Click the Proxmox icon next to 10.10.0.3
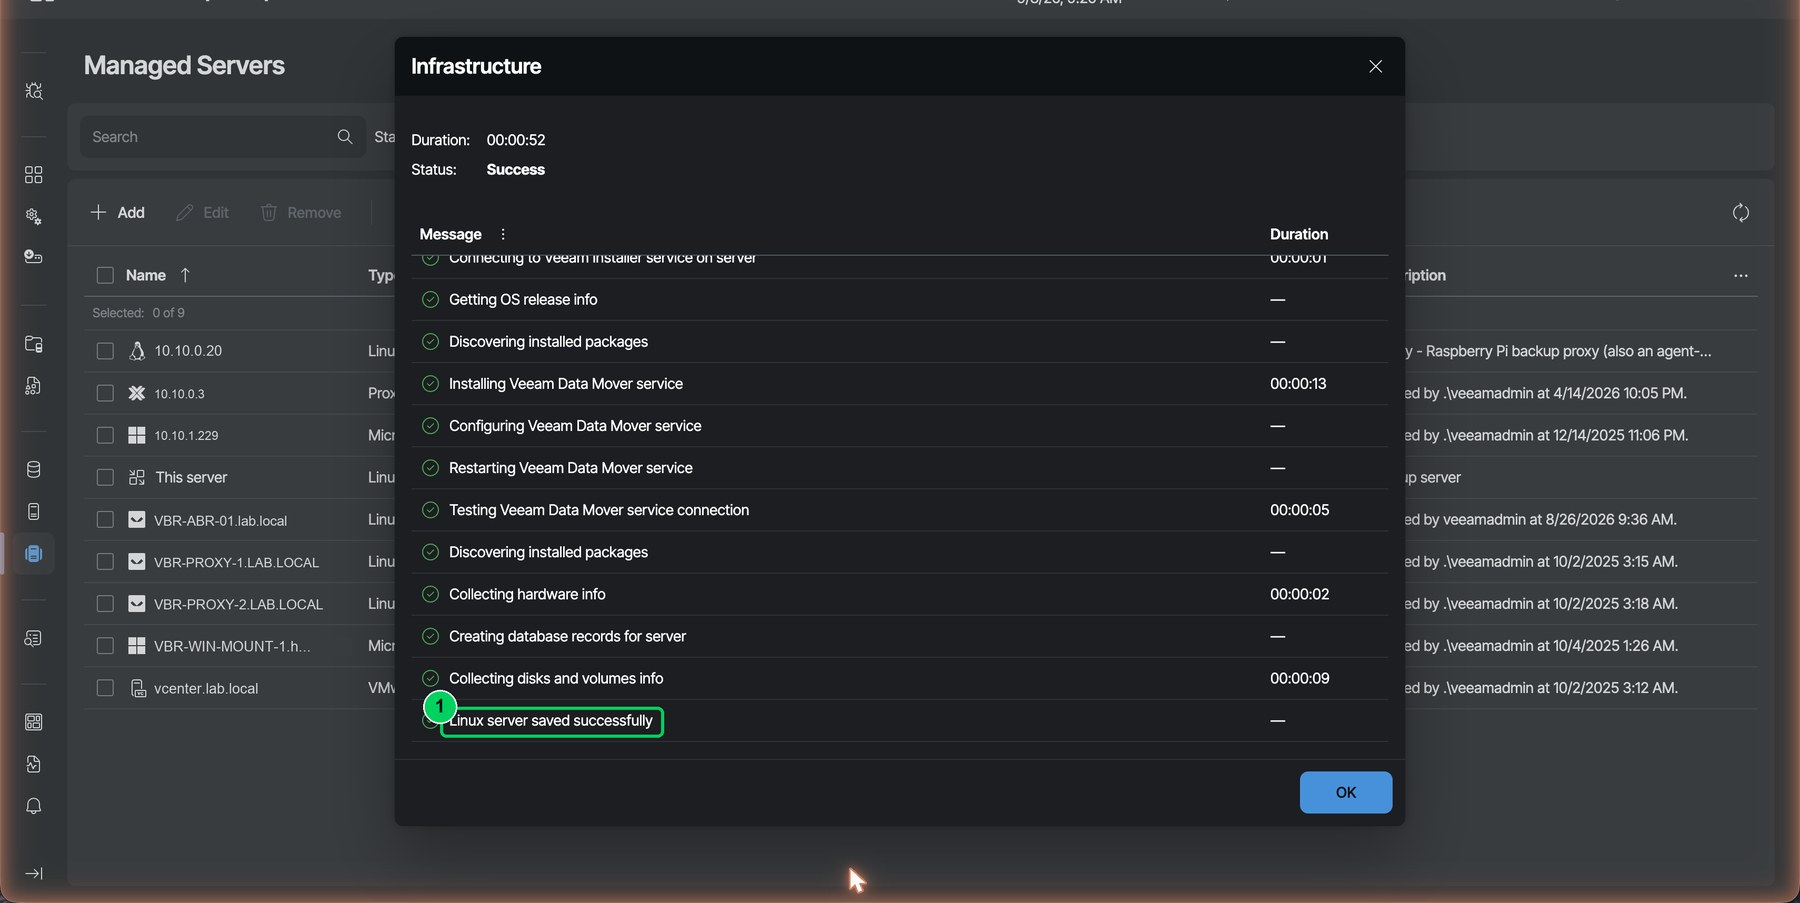 tap(137, 393)
